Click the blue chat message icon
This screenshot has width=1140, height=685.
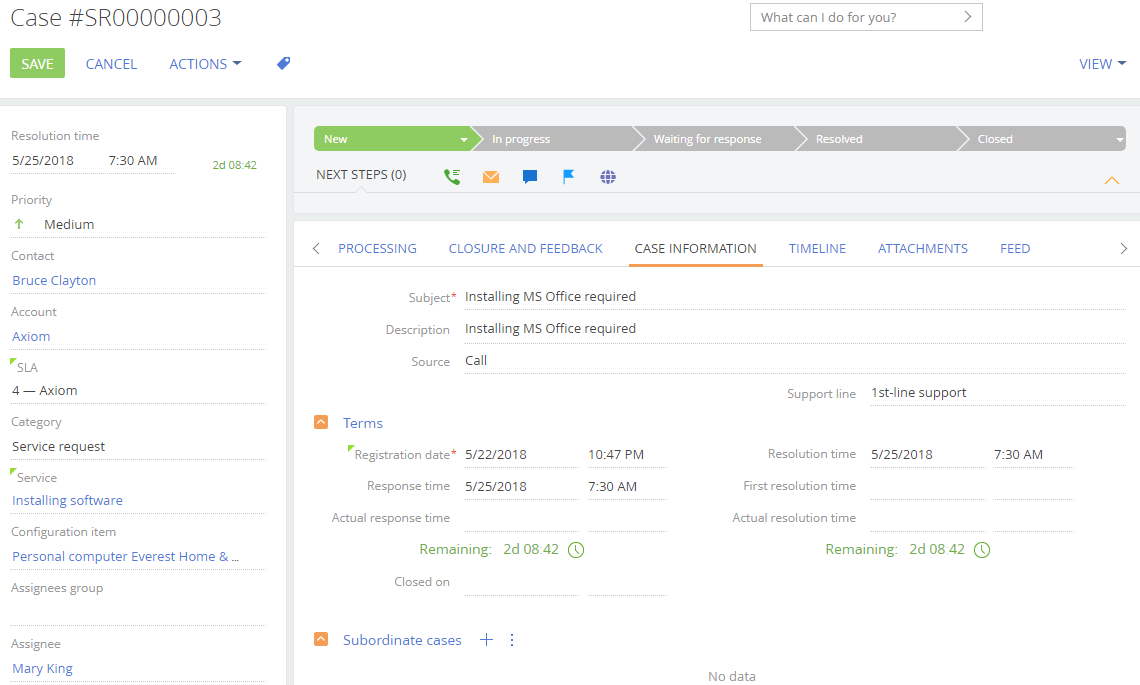click(530, 177)
